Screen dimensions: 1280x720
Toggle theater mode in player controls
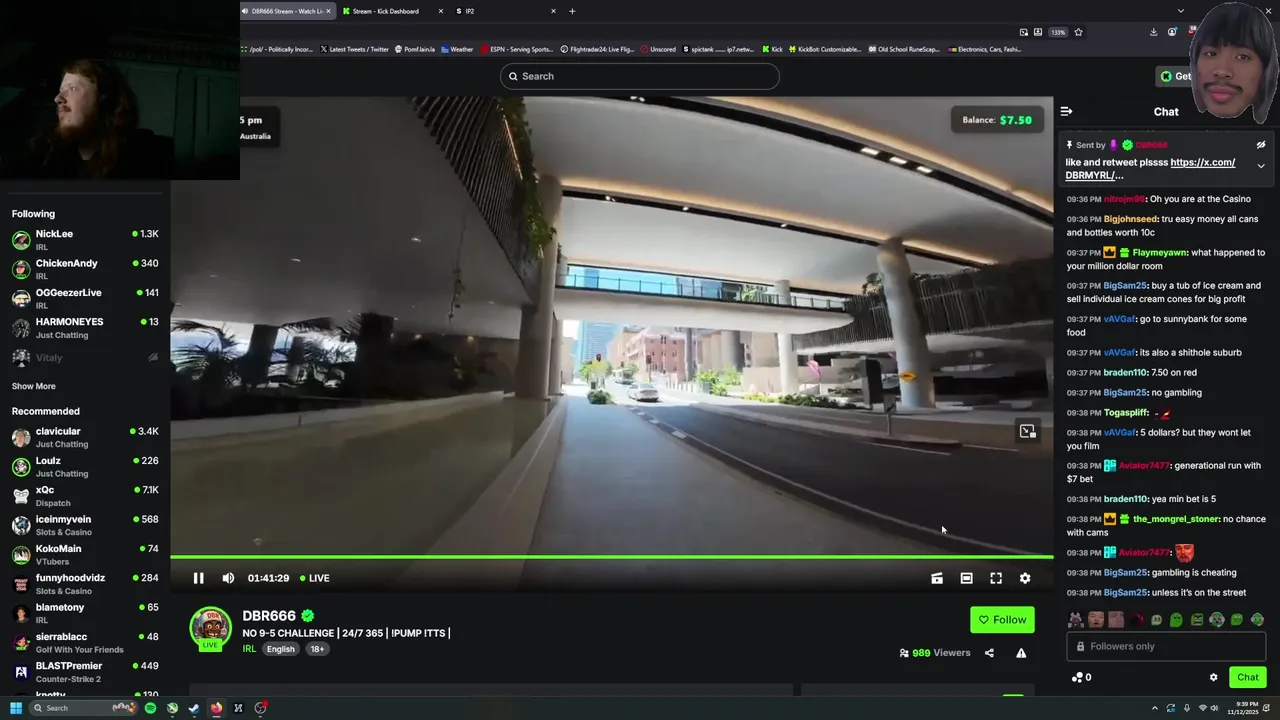pos(966,578)
